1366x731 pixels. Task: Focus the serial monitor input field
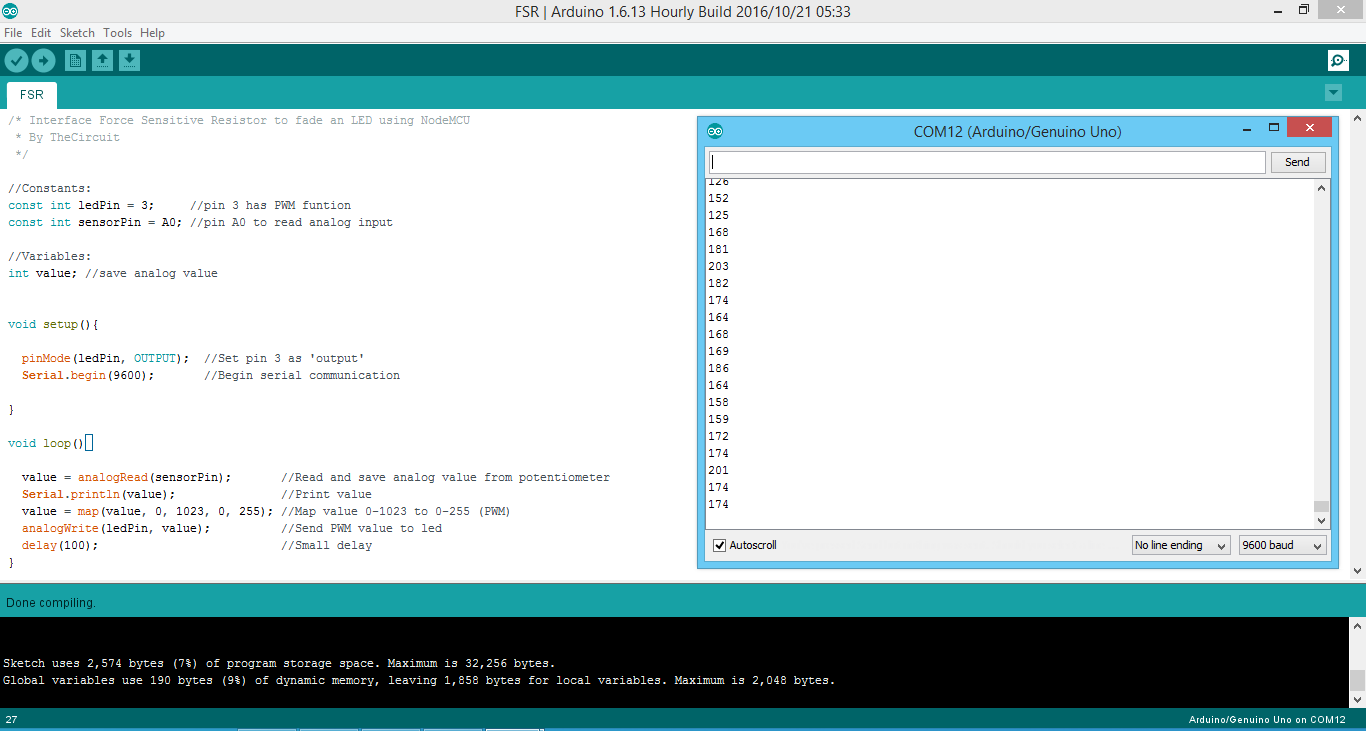click(987, 162)
